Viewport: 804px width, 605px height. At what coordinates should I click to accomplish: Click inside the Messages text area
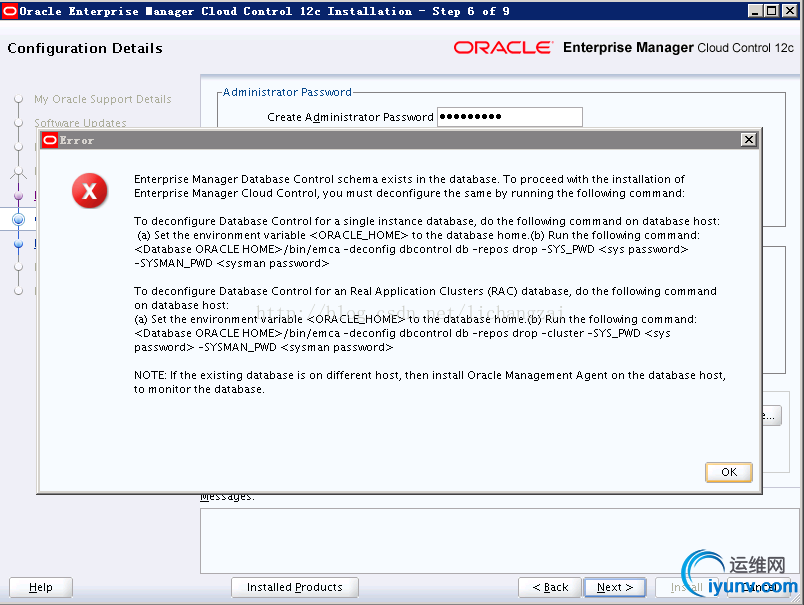tap(500, 541)
